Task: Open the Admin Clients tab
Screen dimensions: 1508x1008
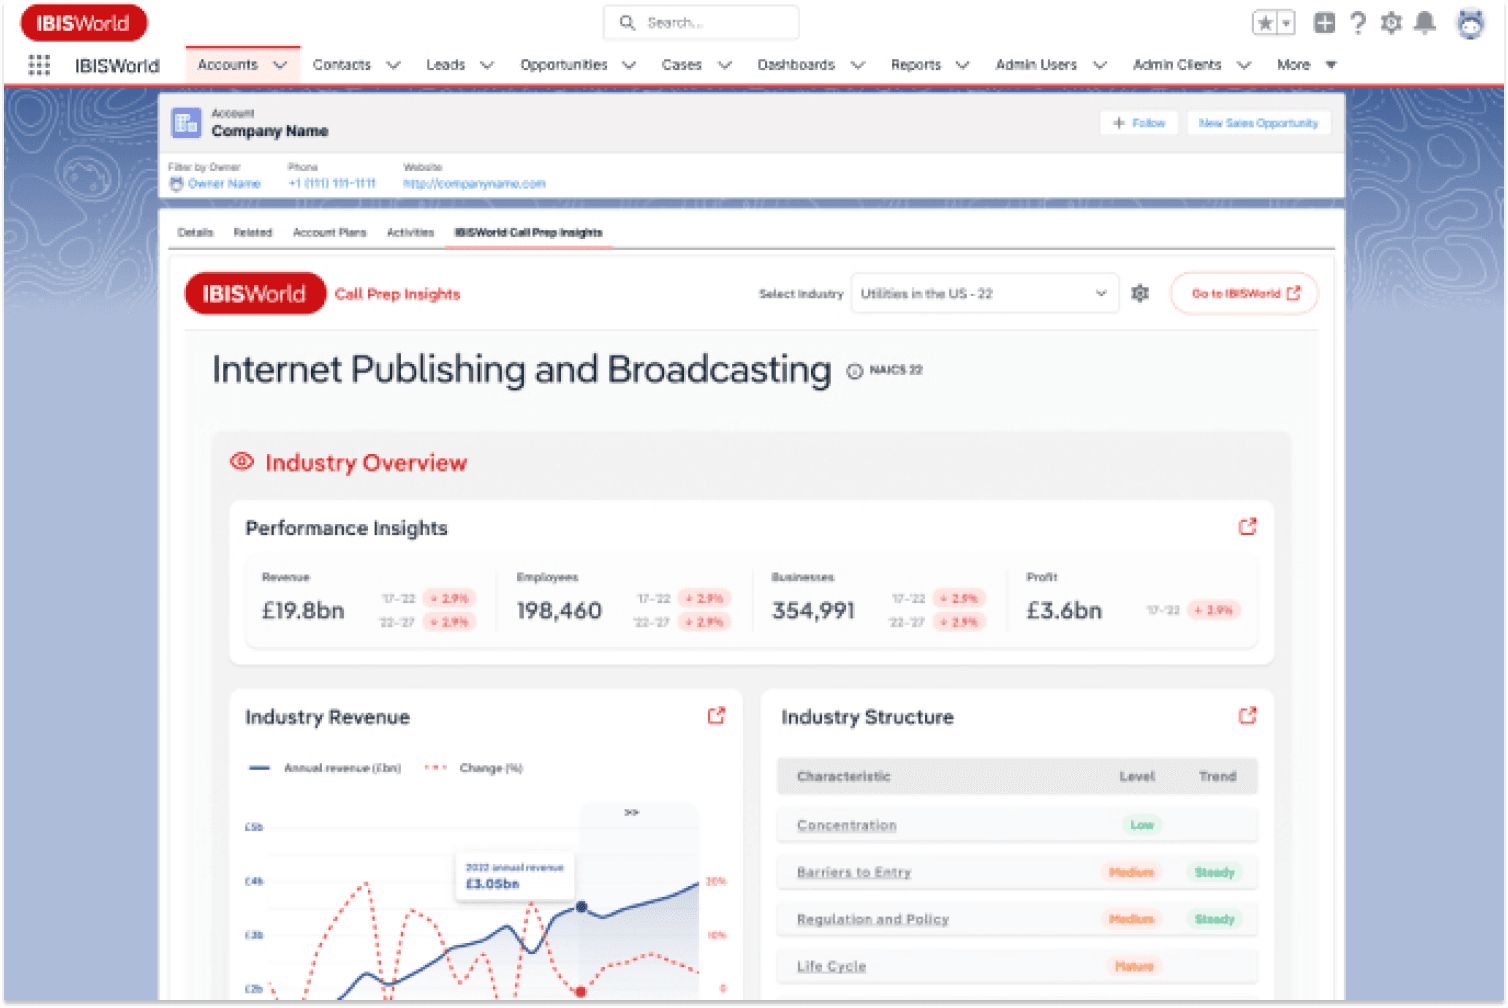Action: pos(1177,65)
